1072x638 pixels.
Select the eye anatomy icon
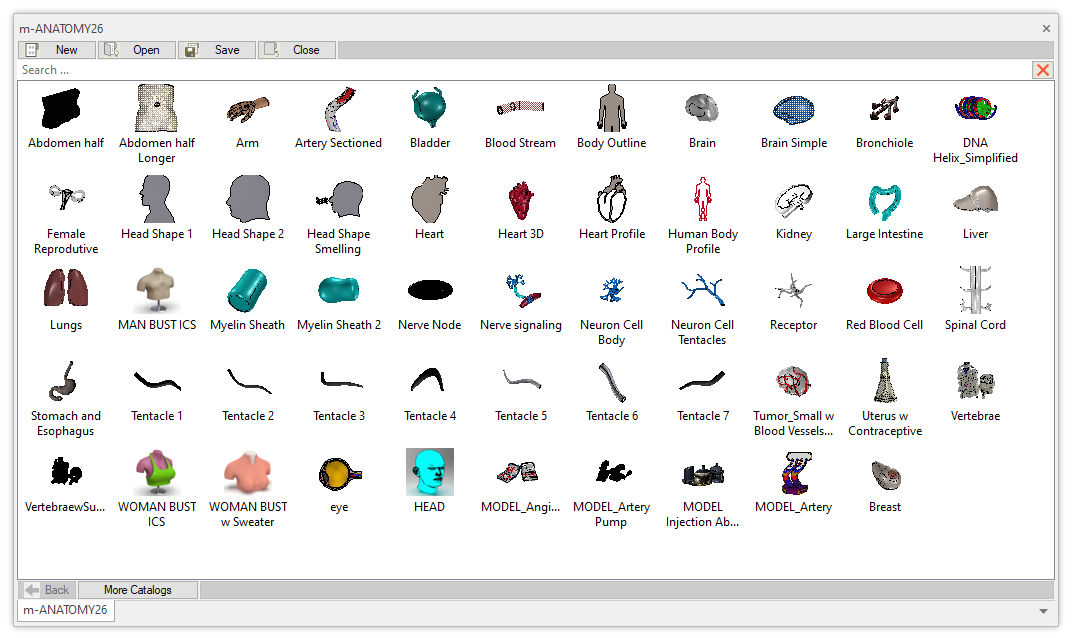point(338,472)
